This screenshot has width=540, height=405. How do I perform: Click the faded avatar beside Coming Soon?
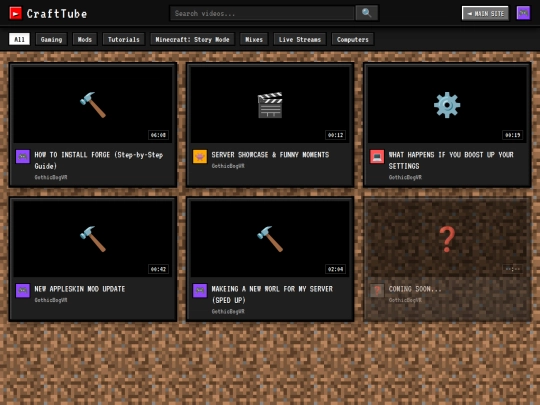(377, 290)
